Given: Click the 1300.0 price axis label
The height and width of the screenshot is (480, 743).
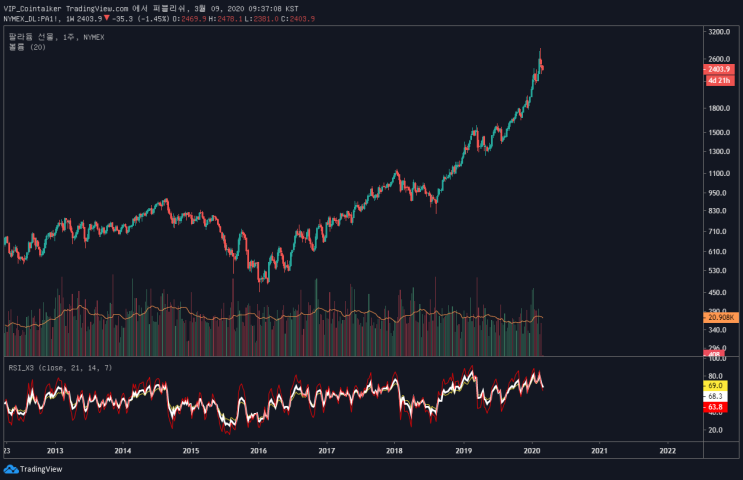Looking at the screenshot, I should click(x=719, y=152).
